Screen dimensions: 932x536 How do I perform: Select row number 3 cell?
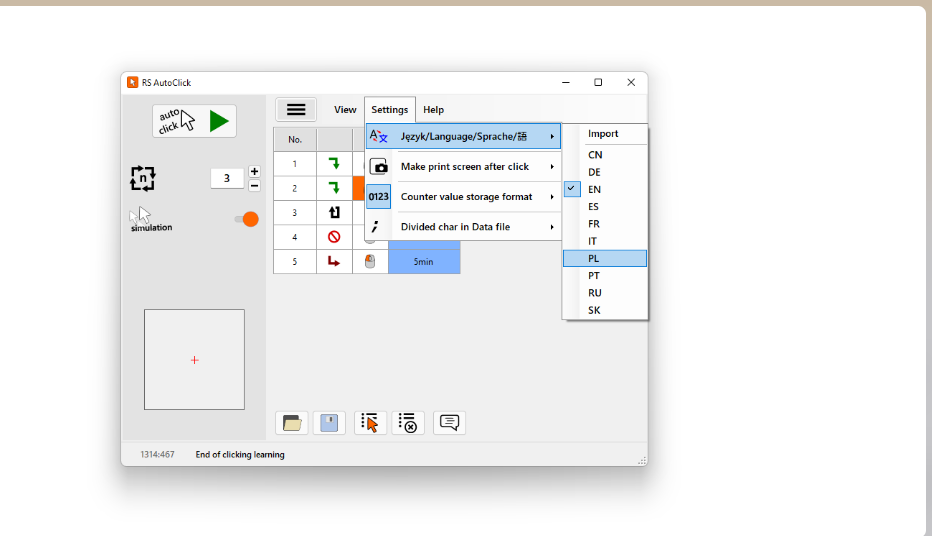point(295,213)
